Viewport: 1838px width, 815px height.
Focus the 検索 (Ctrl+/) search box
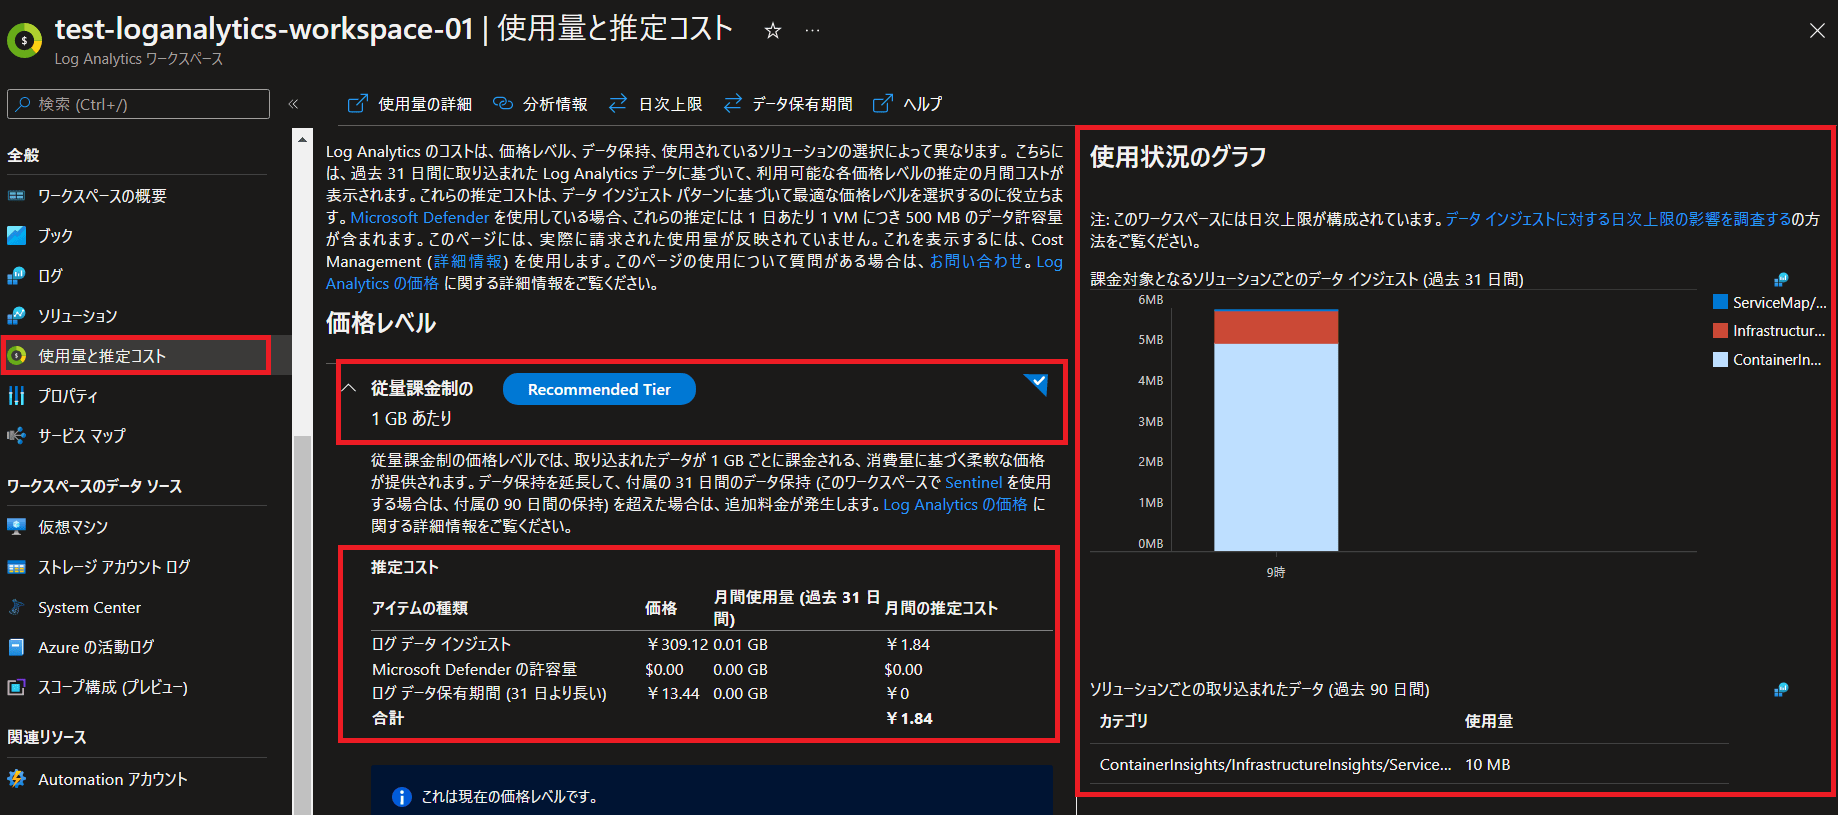(138, 104)
